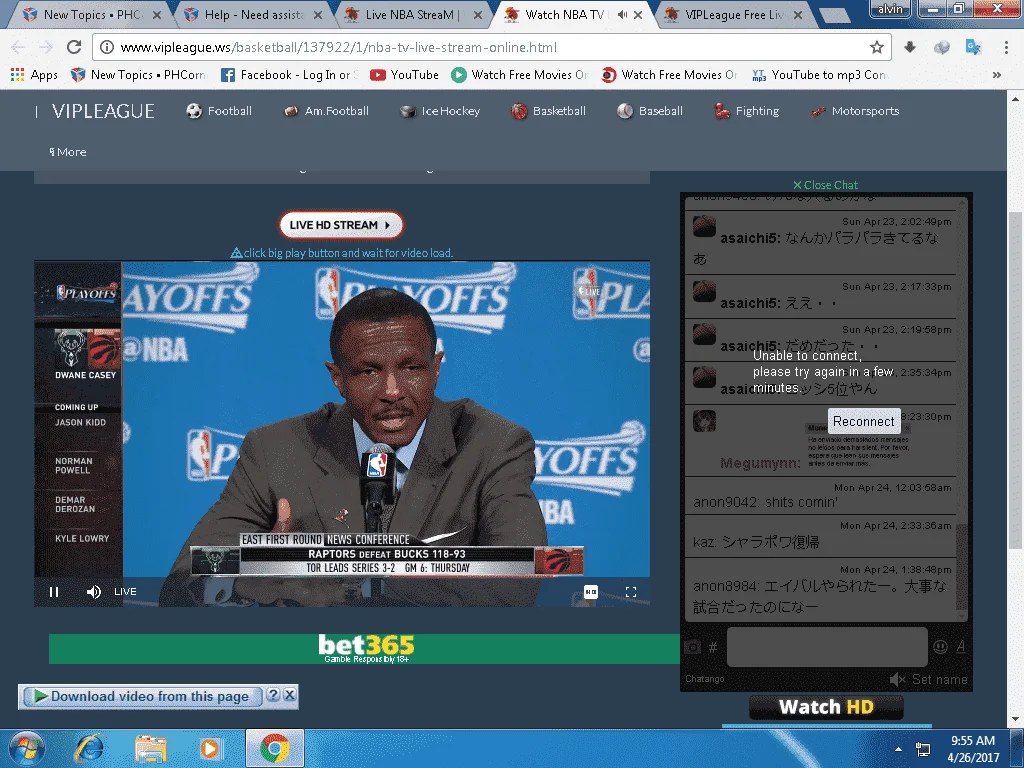Toggle HD quality in the video player
This screenshot has width=1024, height=768.
click(x=590, y=592)
